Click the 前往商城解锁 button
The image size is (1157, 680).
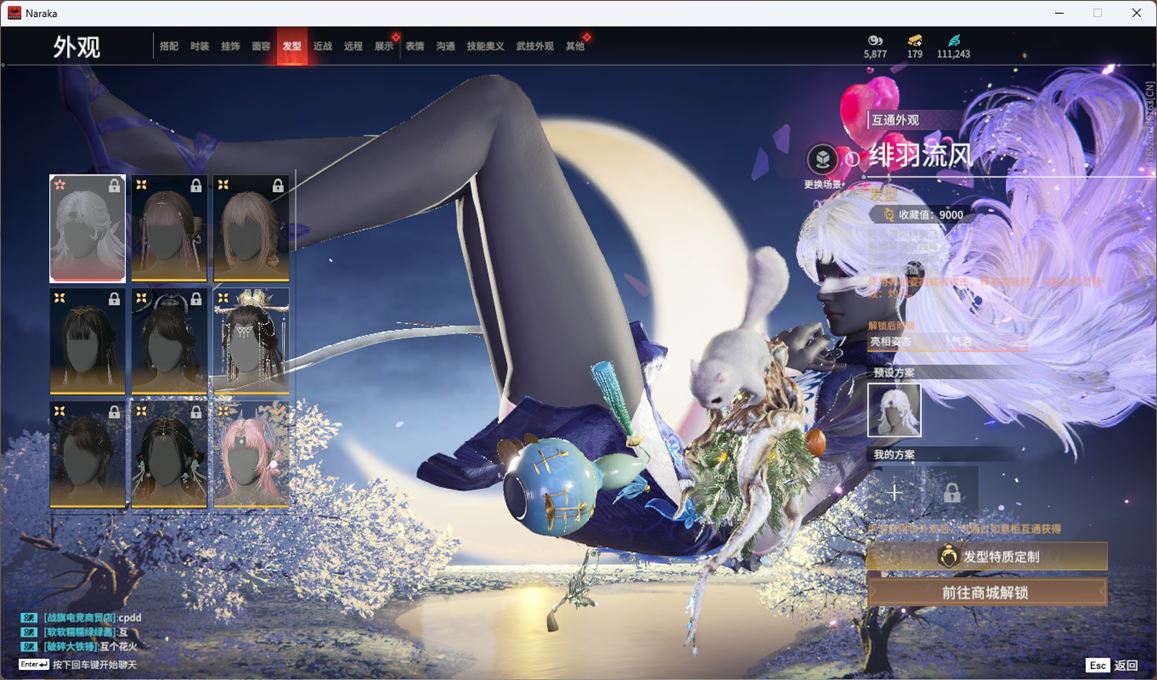(x=987, y=592)
